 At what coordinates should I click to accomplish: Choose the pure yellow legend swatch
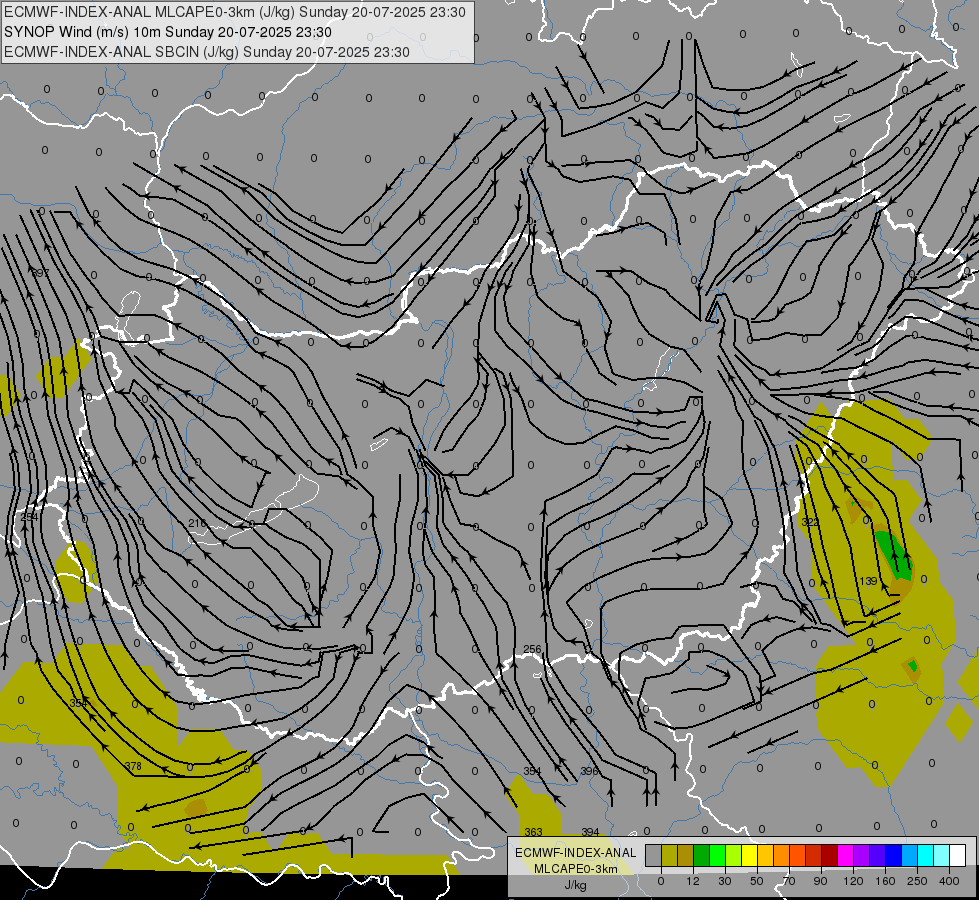749,855
